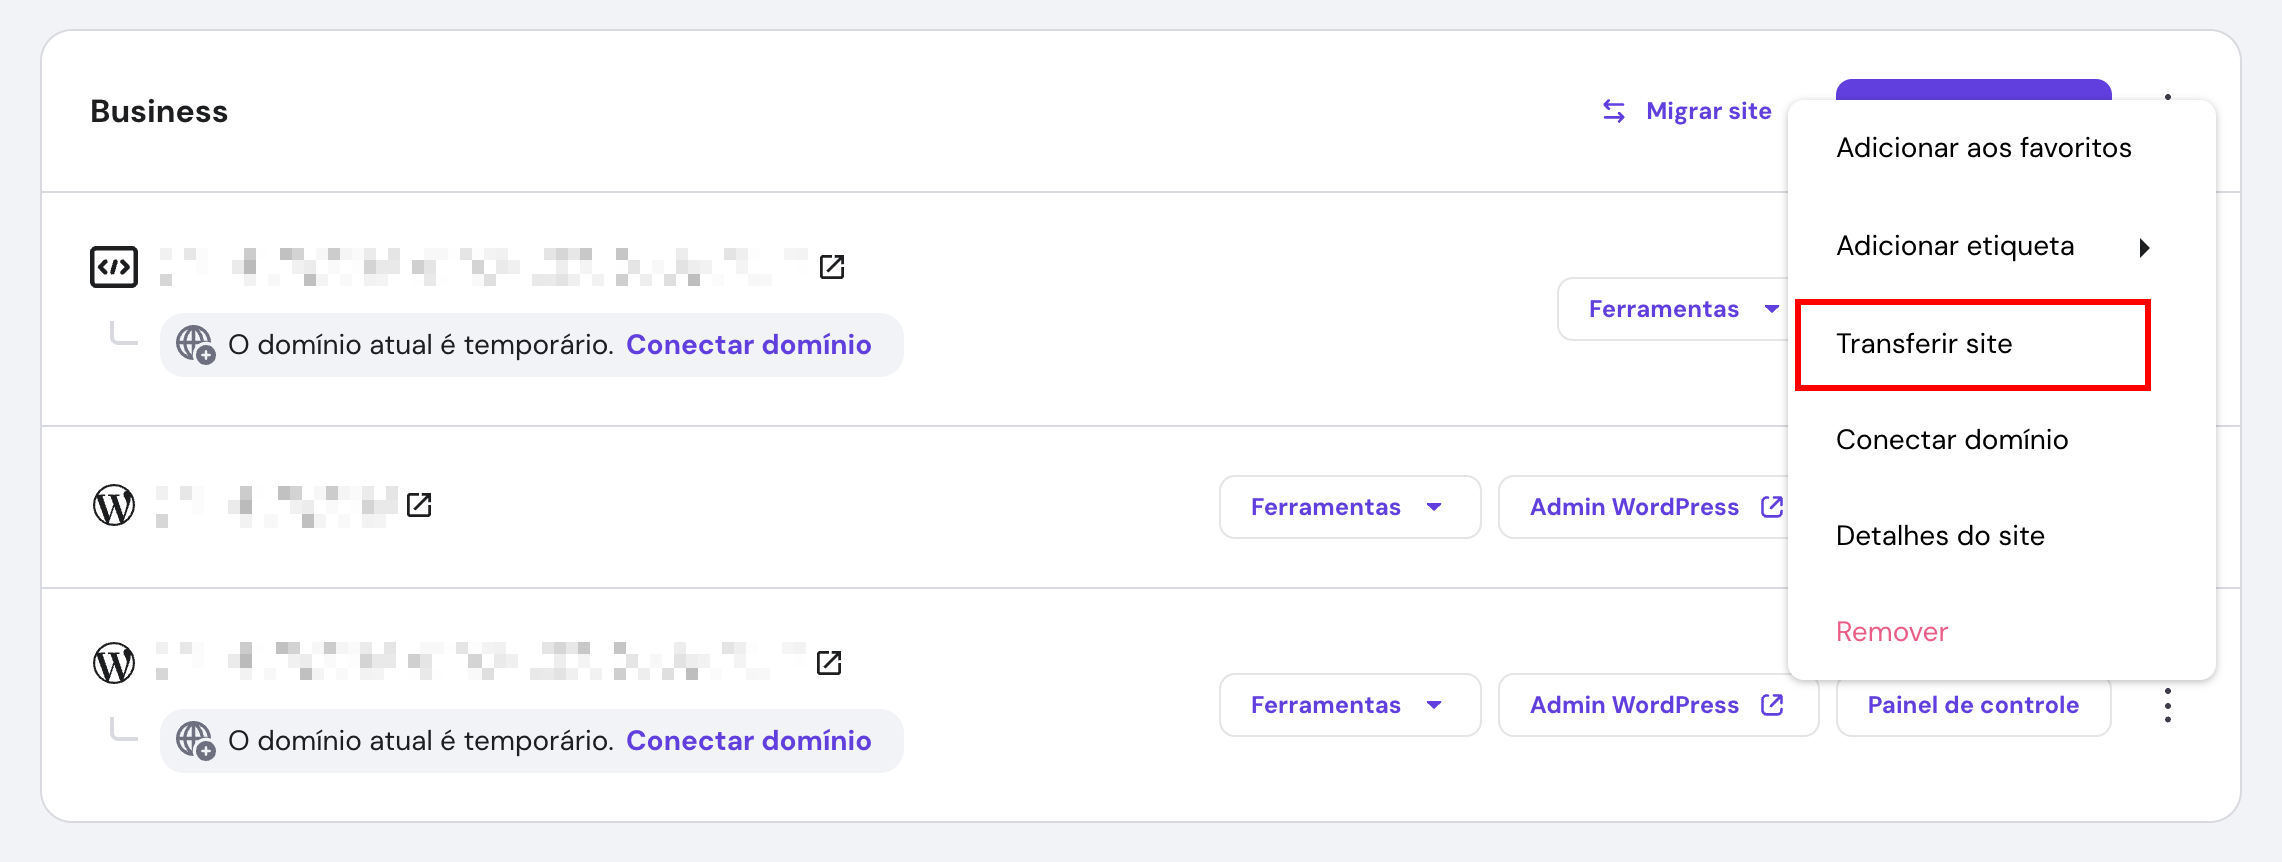
Task: Expand Ferramentas dropdown in the bottom row
Action: (1349, 705)
